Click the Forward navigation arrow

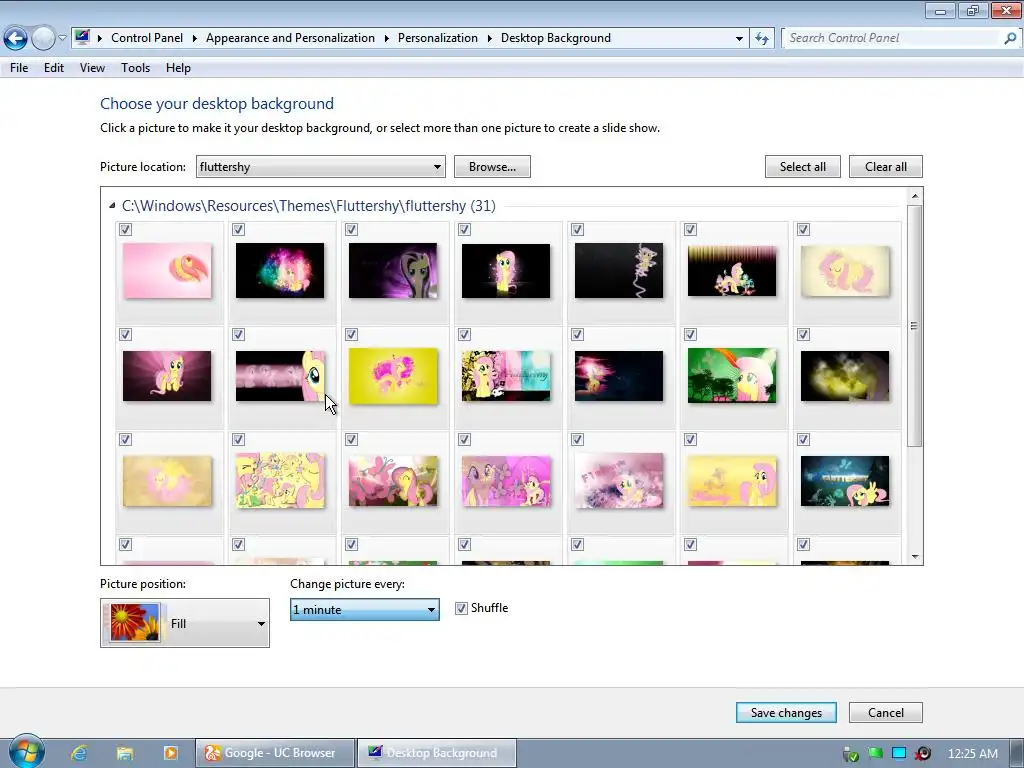[43, 39]
